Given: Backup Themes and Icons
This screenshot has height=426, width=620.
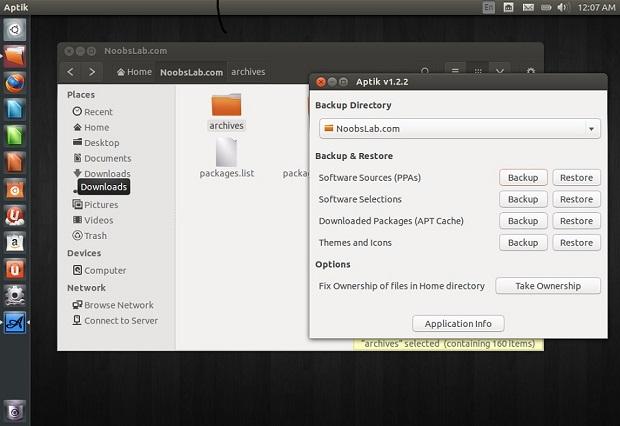Looking at the screenshot, I should [x=523, y=242].
